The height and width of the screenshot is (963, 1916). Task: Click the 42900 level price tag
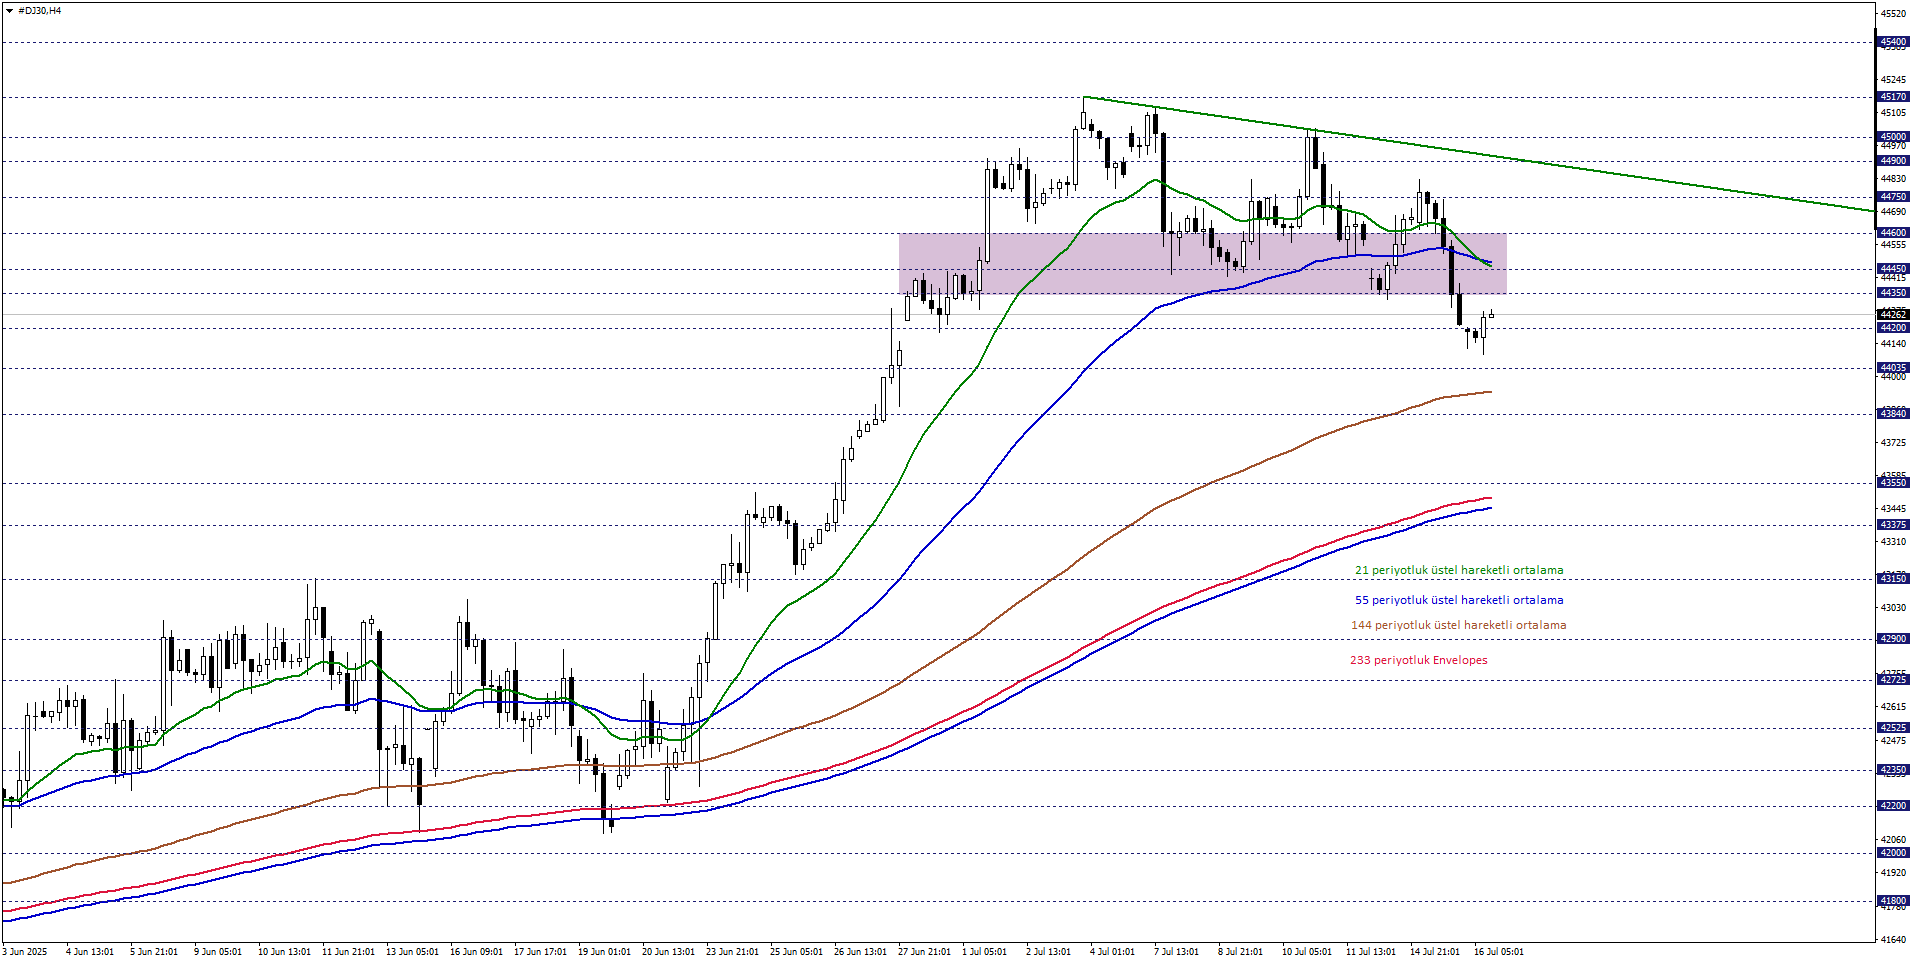(1892, 639)
